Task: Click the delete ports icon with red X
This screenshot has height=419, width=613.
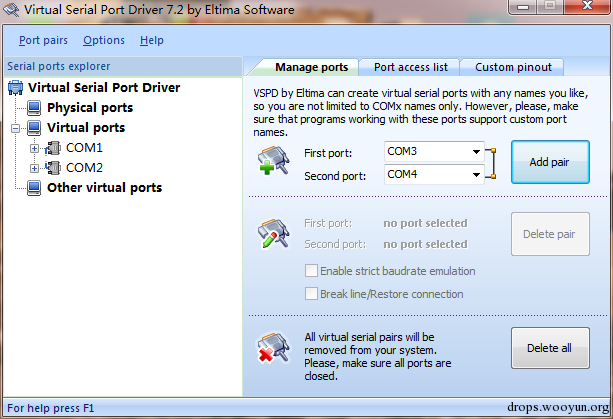Action: (273, 347)
